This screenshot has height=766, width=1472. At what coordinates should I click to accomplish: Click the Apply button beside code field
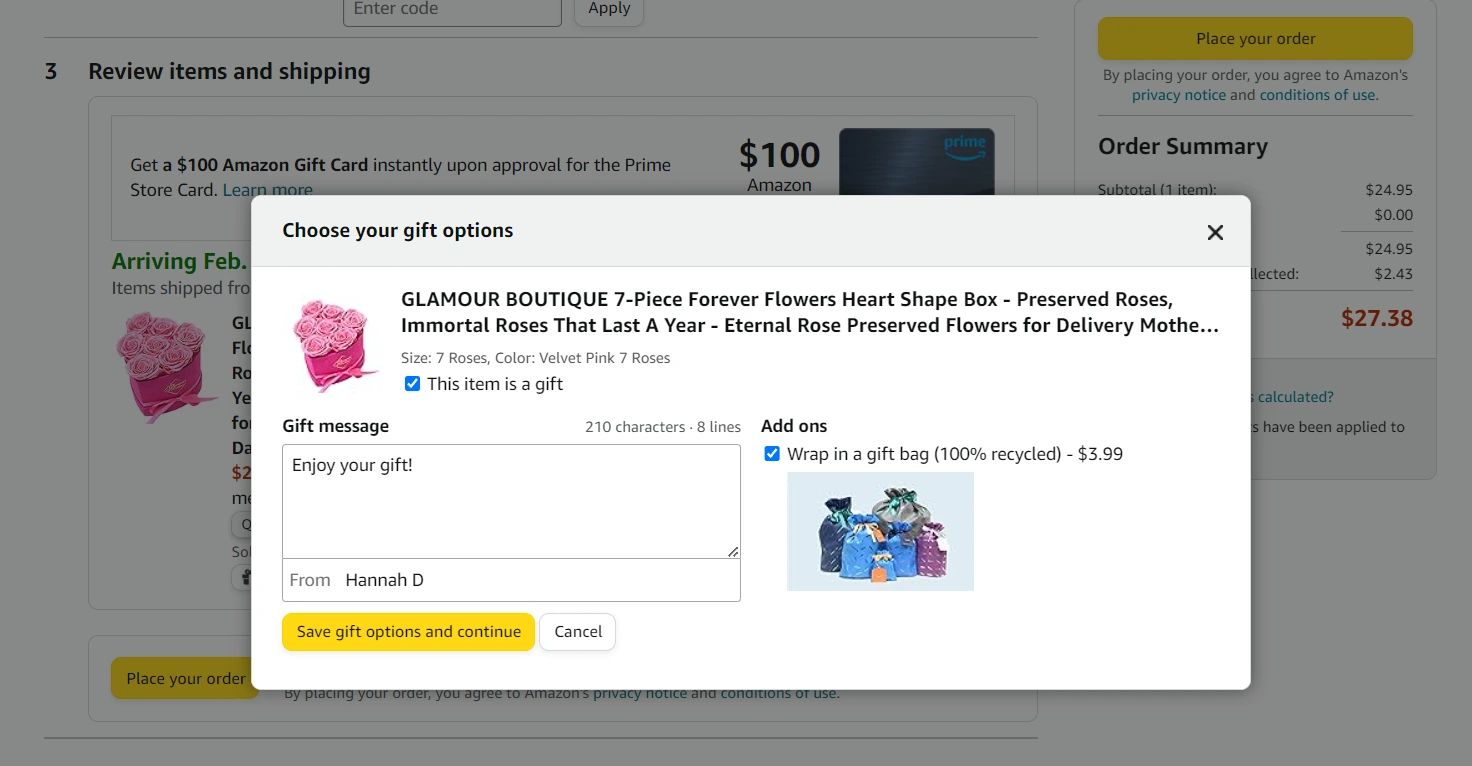(609, 9)
